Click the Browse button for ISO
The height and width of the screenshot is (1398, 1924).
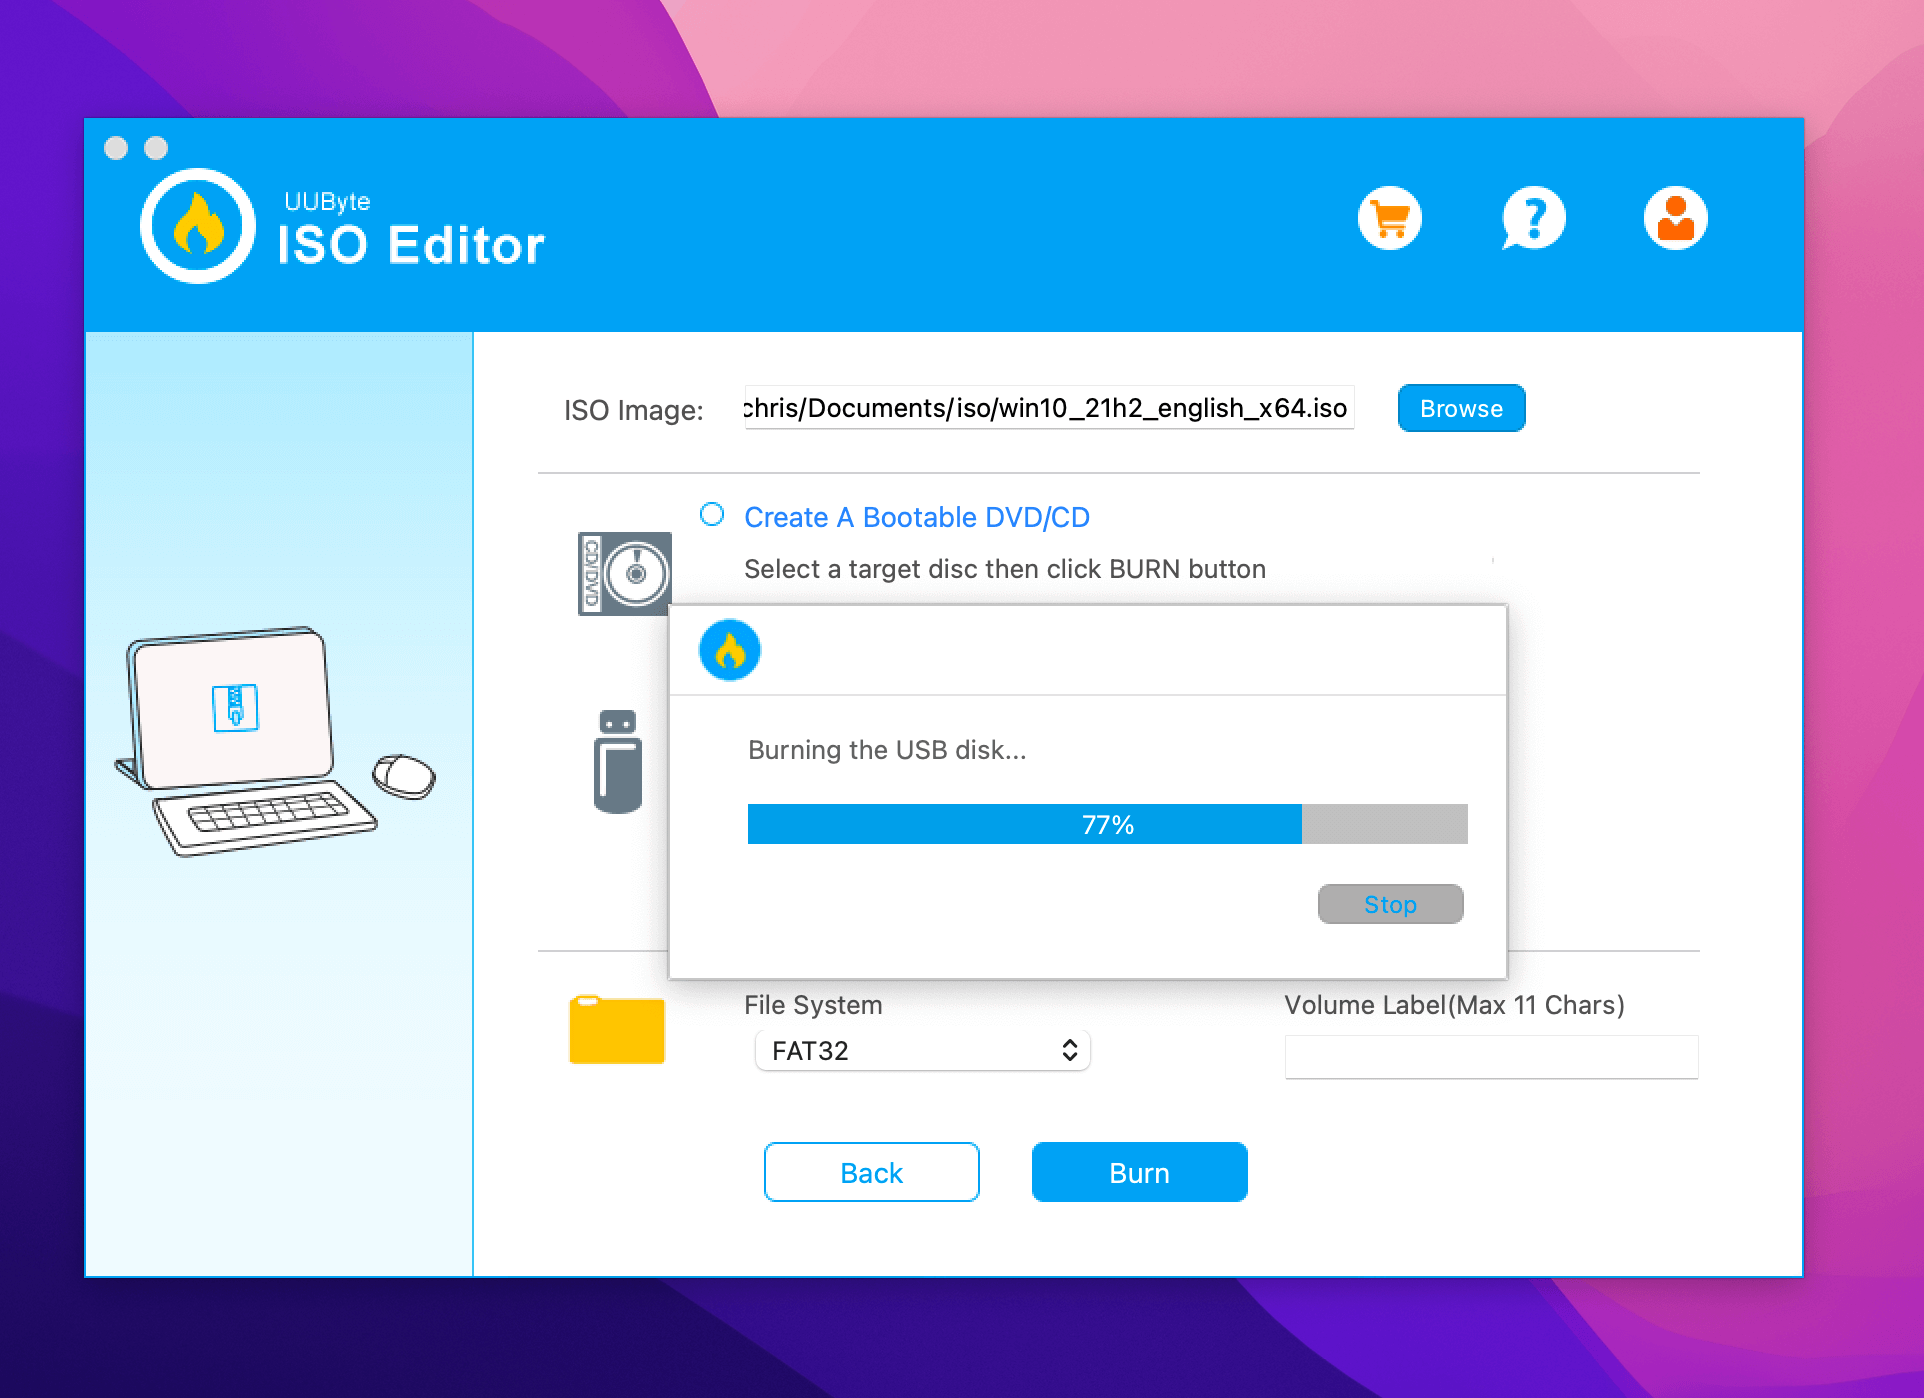coord(1464,408)
